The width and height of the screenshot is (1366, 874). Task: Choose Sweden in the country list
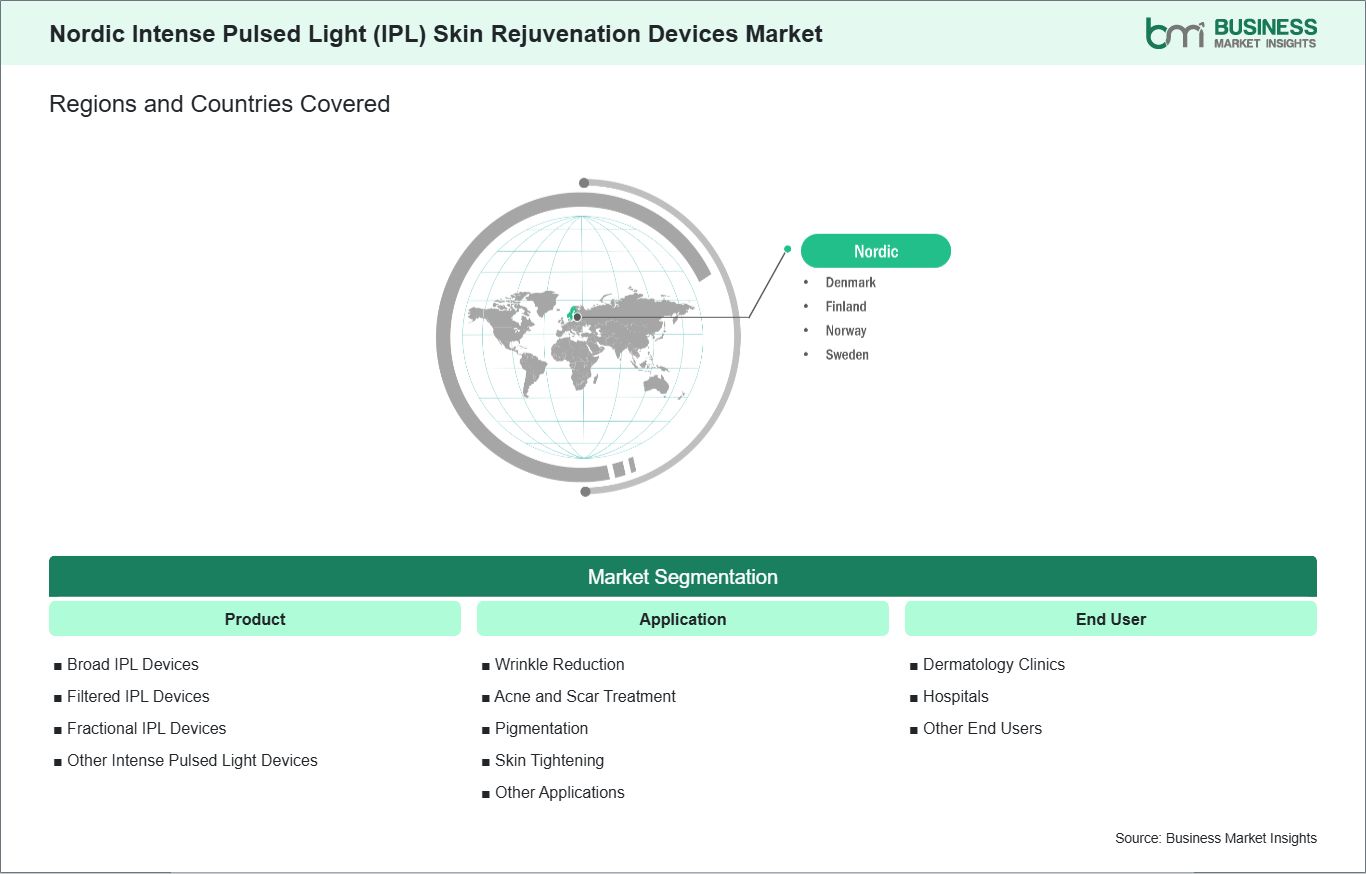(847, 355)
